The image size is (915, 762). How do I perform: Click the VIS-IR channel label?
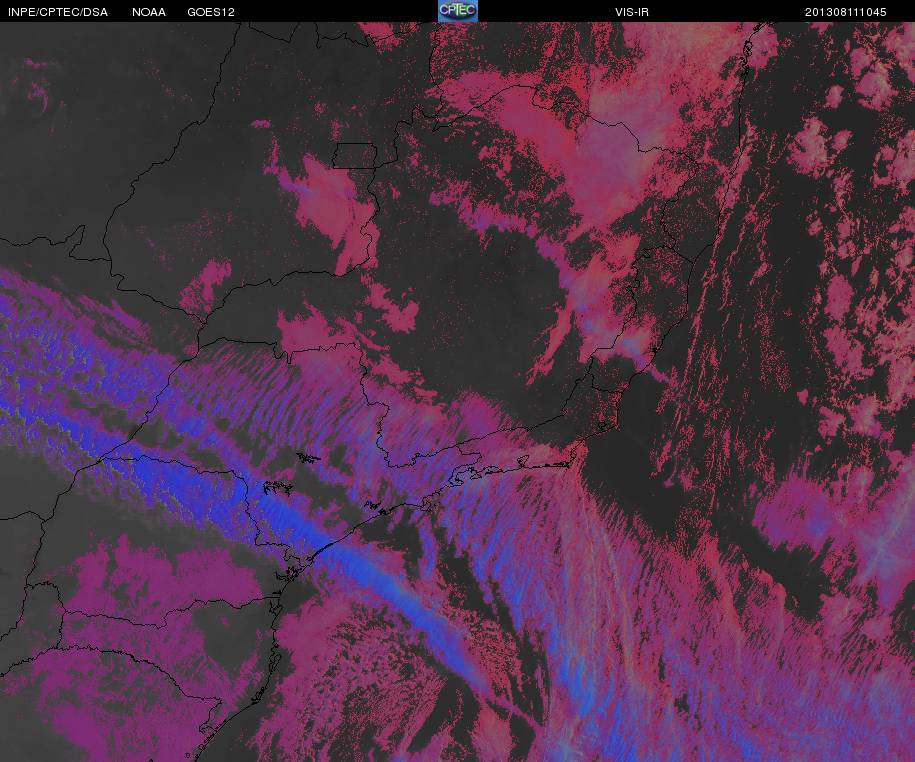[x=631, y=12]
